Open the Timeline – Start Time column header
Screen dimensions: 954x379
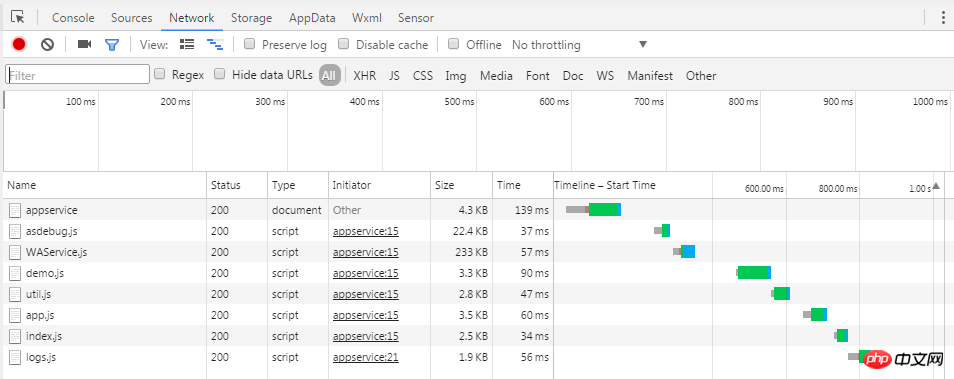pyautogui.click(x=605, y=186)
